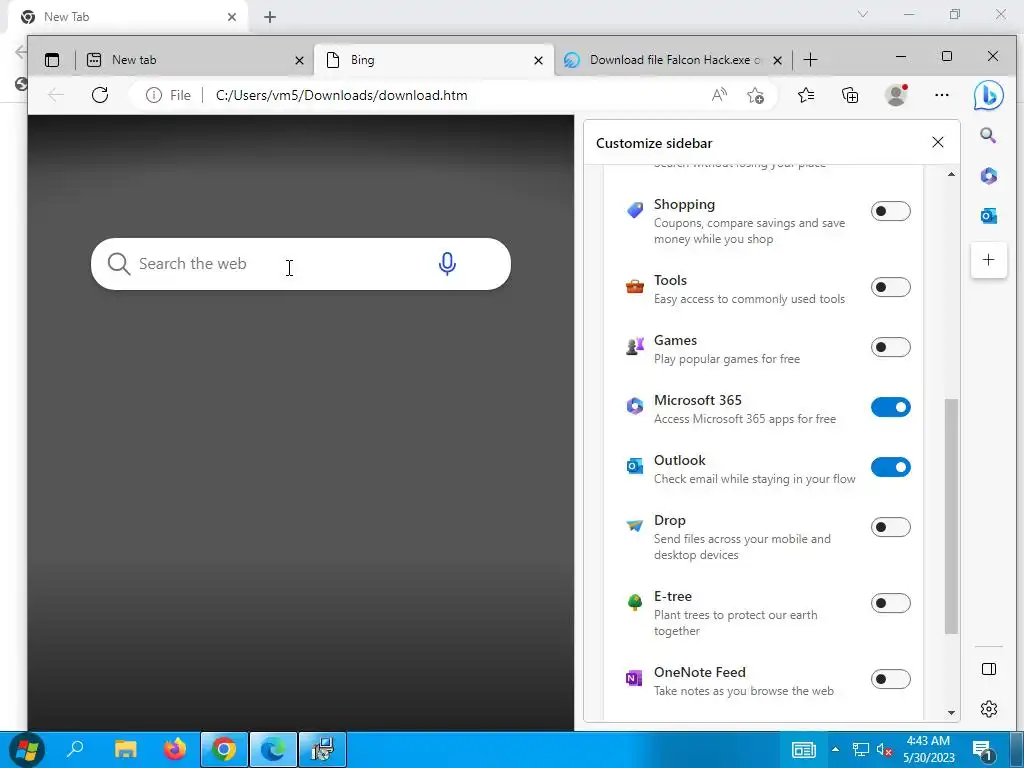Open network status tray icon
Image resolution: width=1024 pixels, height=768 pixels.
[861, 750]
